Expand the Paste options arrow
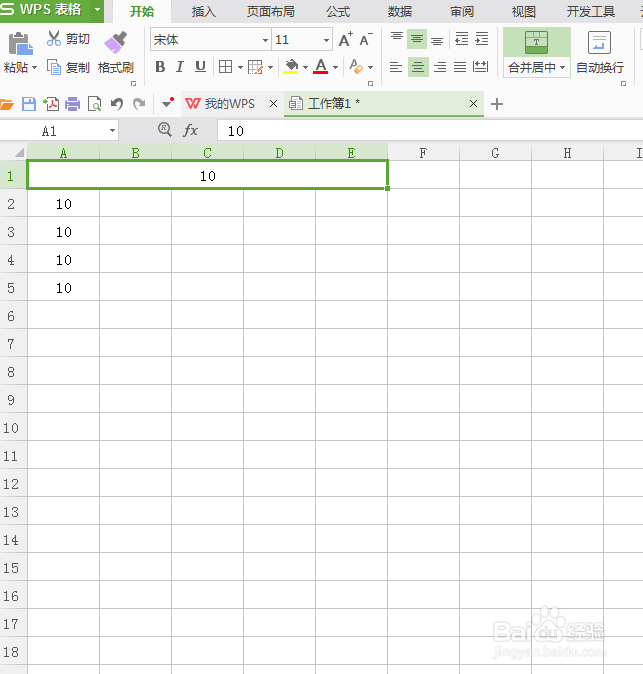Image resolution: width=643 pixels, height=674 pixels. pyautogui.click(x=34, y=67)
